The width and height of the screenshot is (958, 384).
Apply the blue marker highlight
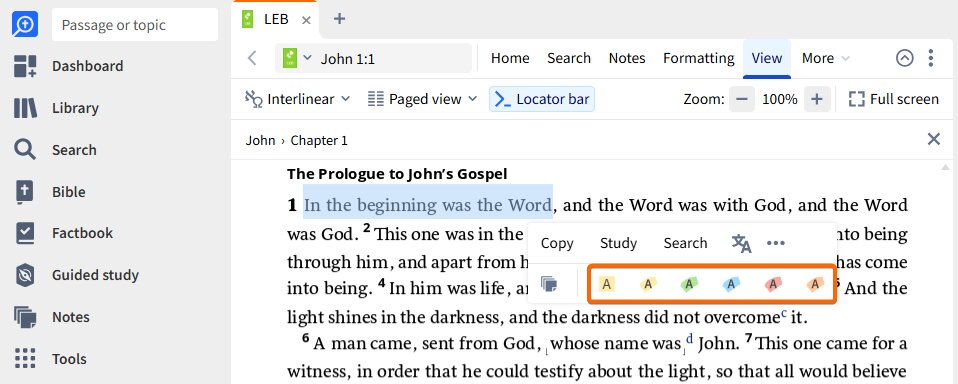(x=731, y=284)
